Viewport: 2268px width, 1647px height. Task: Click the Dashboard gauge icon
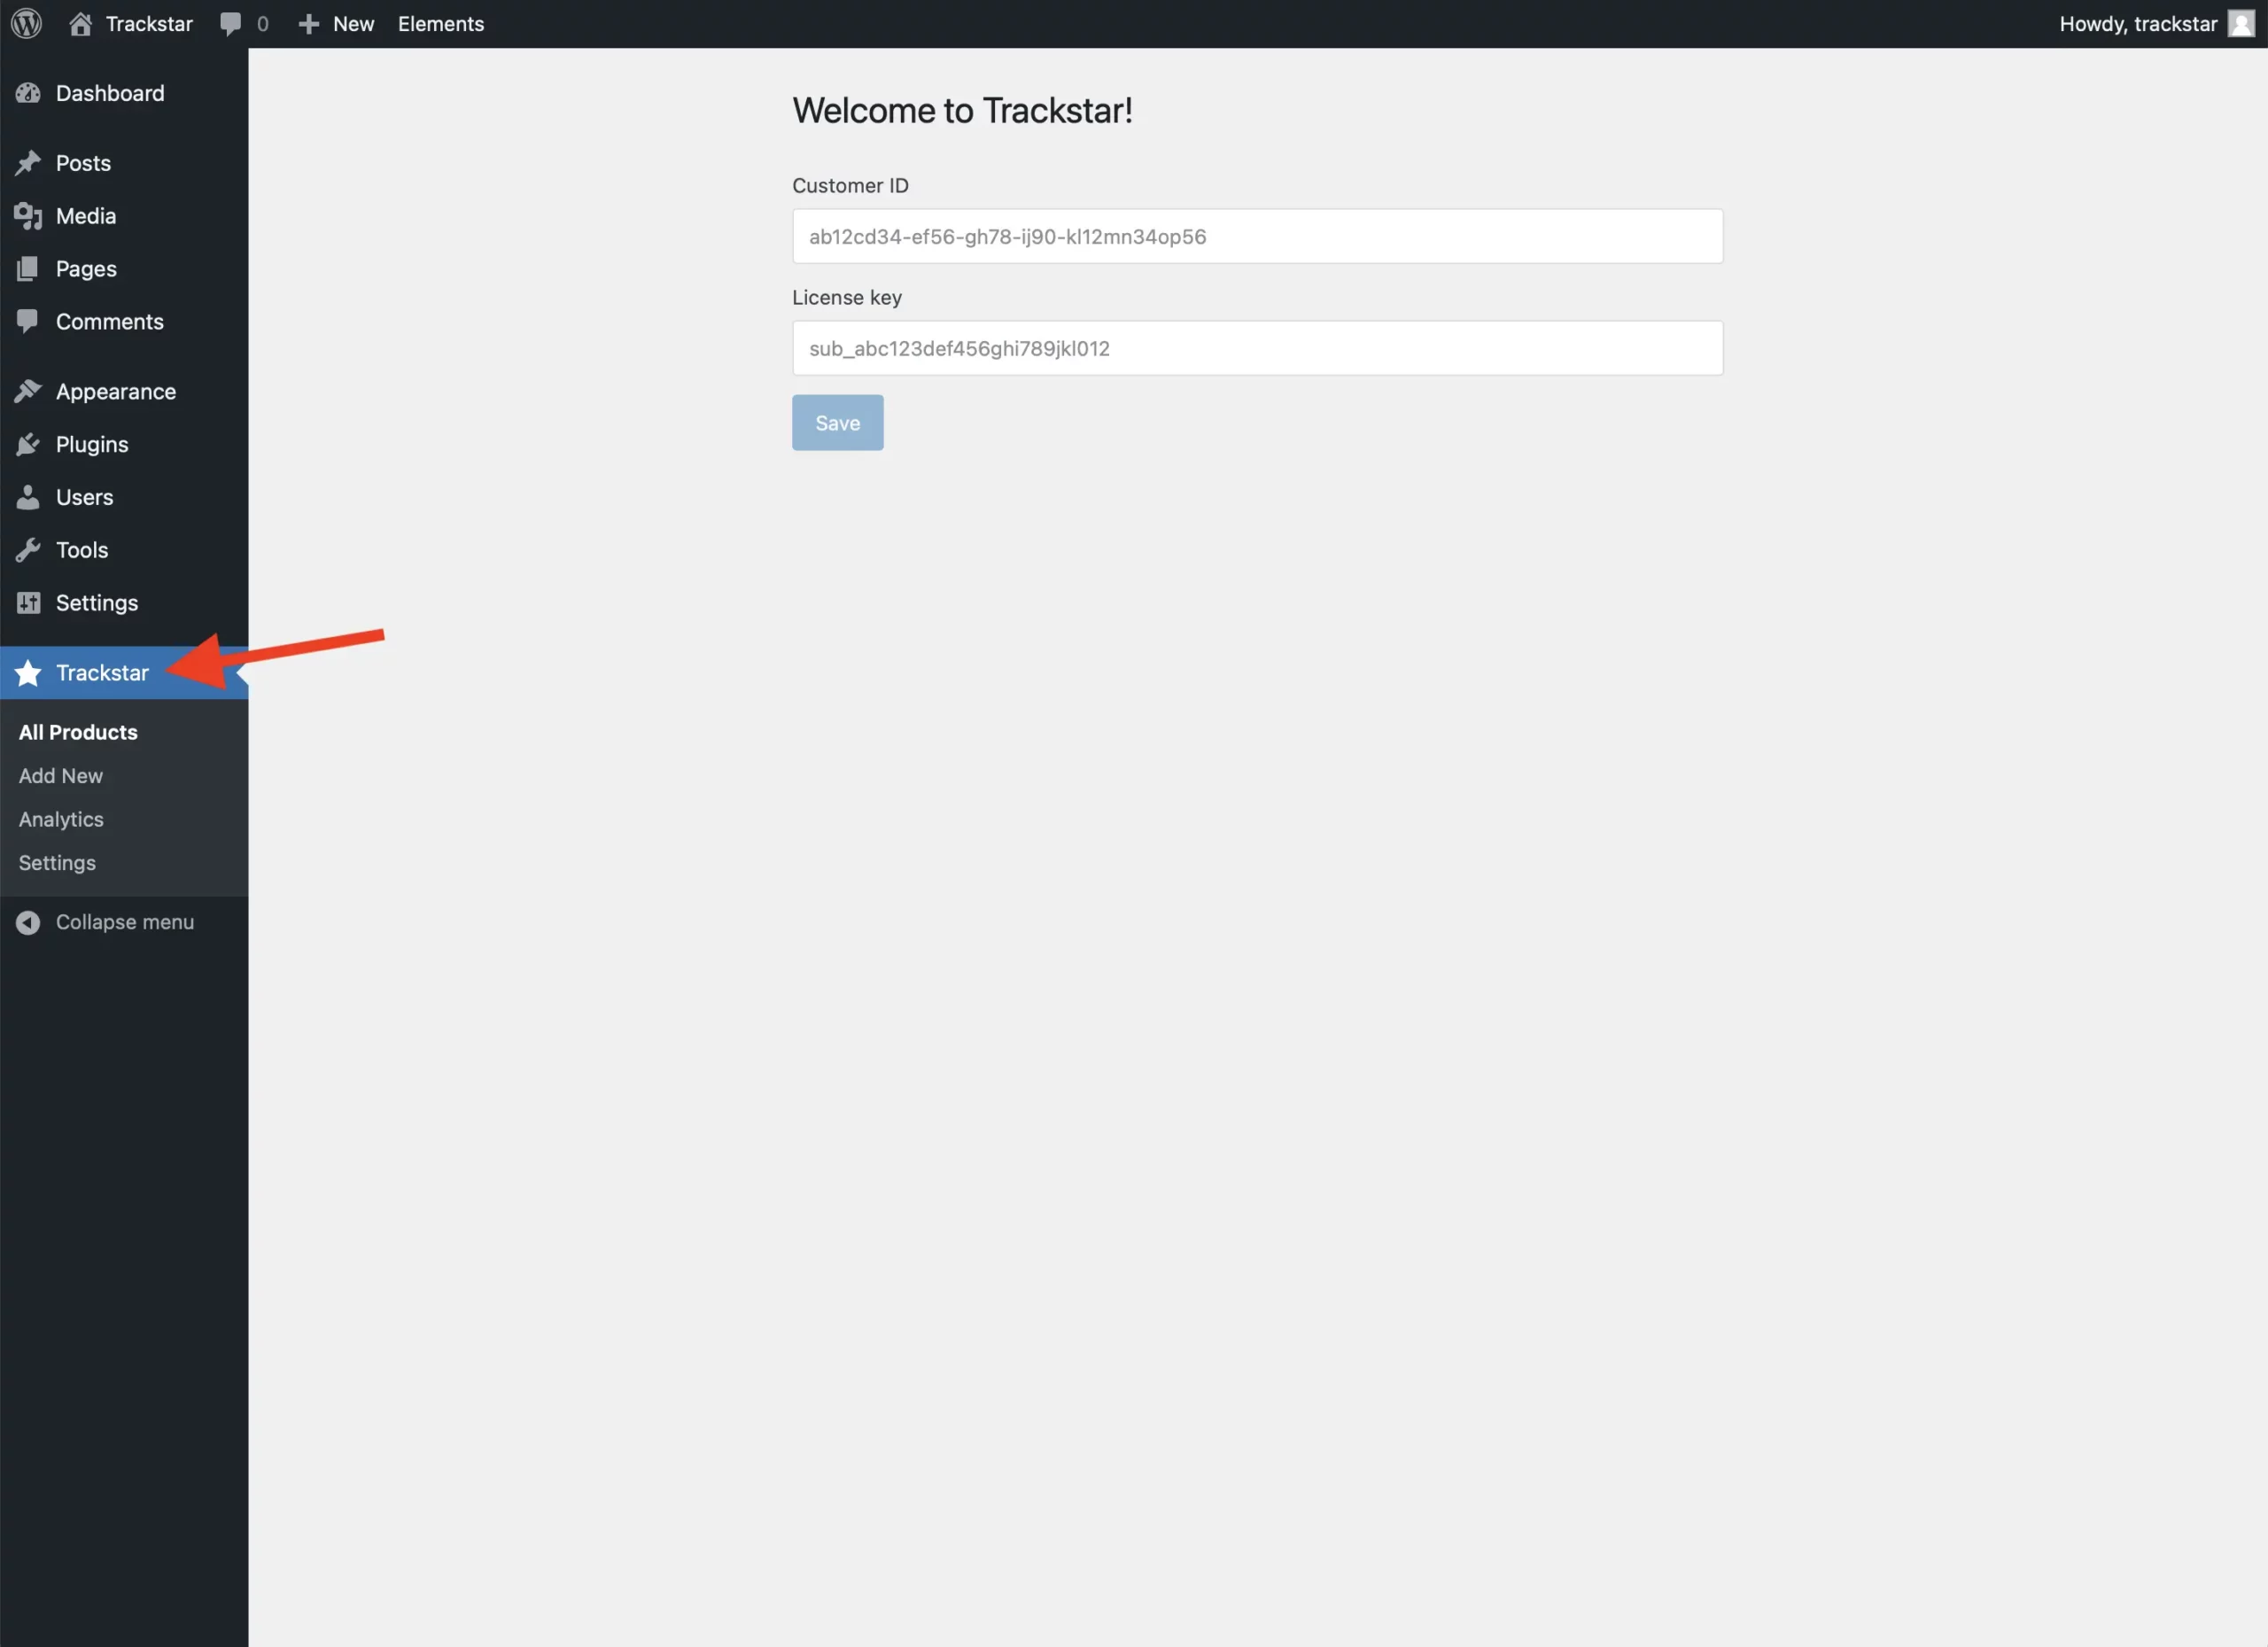pos(28,93)
